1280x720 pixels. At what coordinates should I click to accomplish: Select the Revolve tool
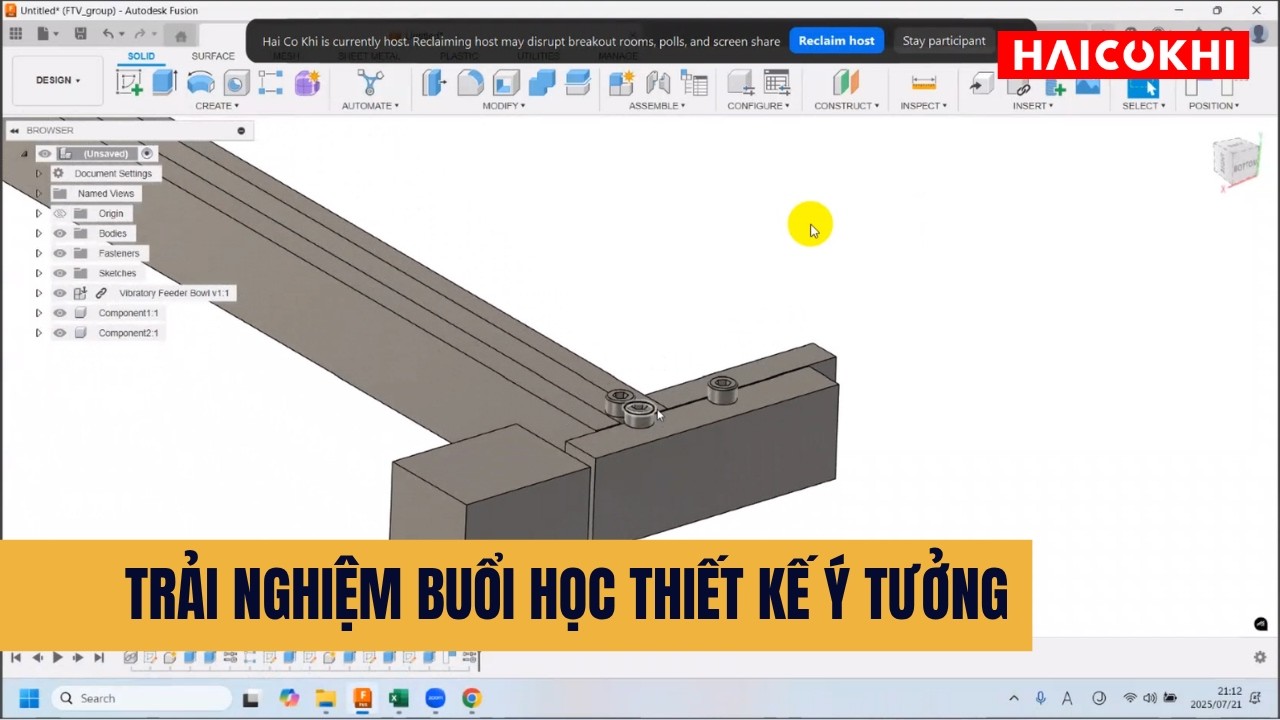pyautogui.click(x=201, y=82)
